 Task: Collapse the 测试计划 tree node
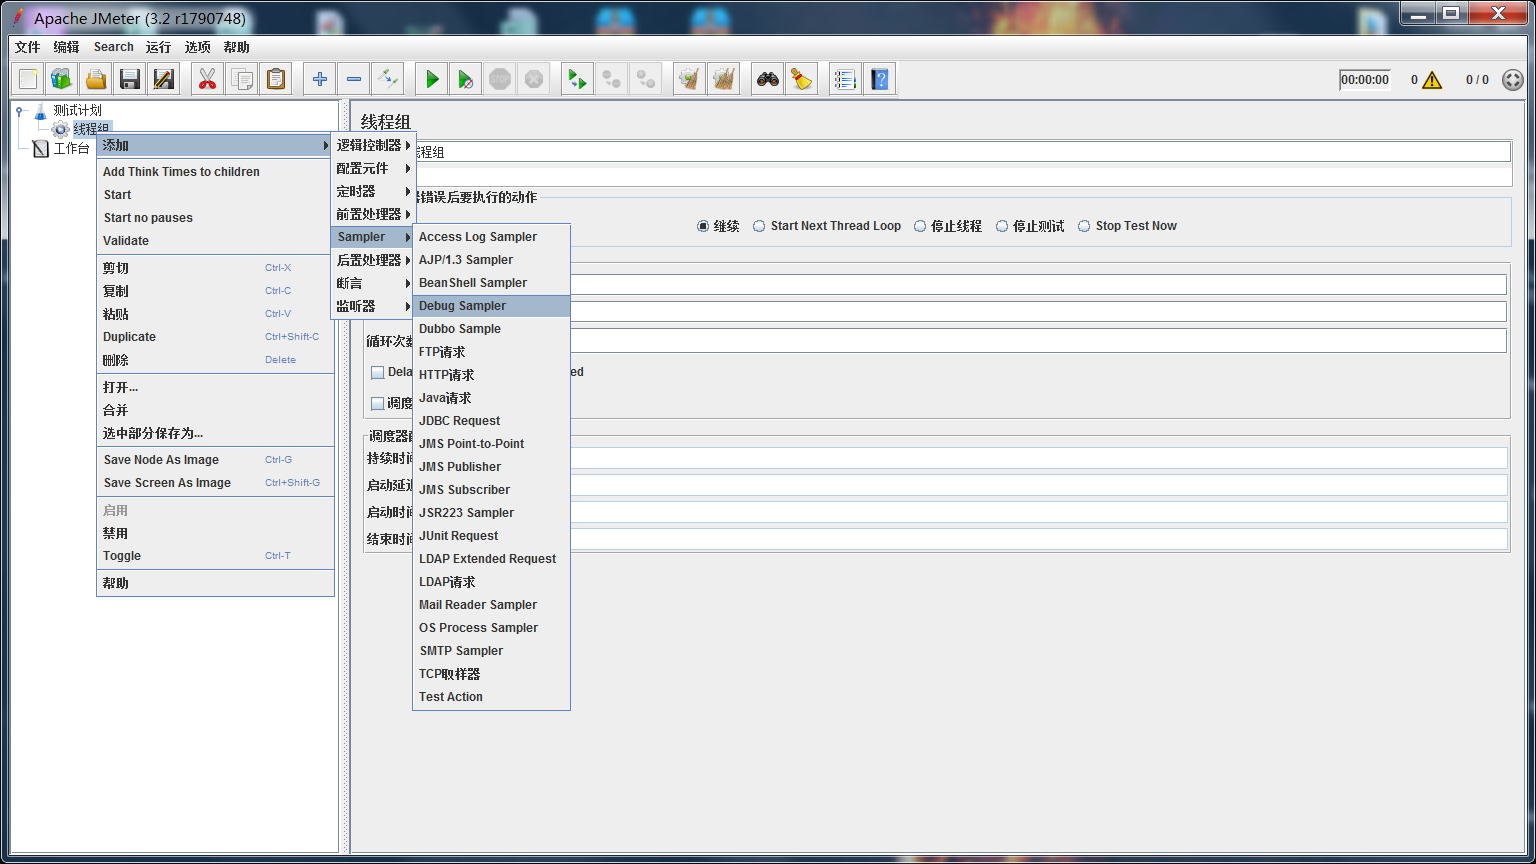[x=19, y=110]
